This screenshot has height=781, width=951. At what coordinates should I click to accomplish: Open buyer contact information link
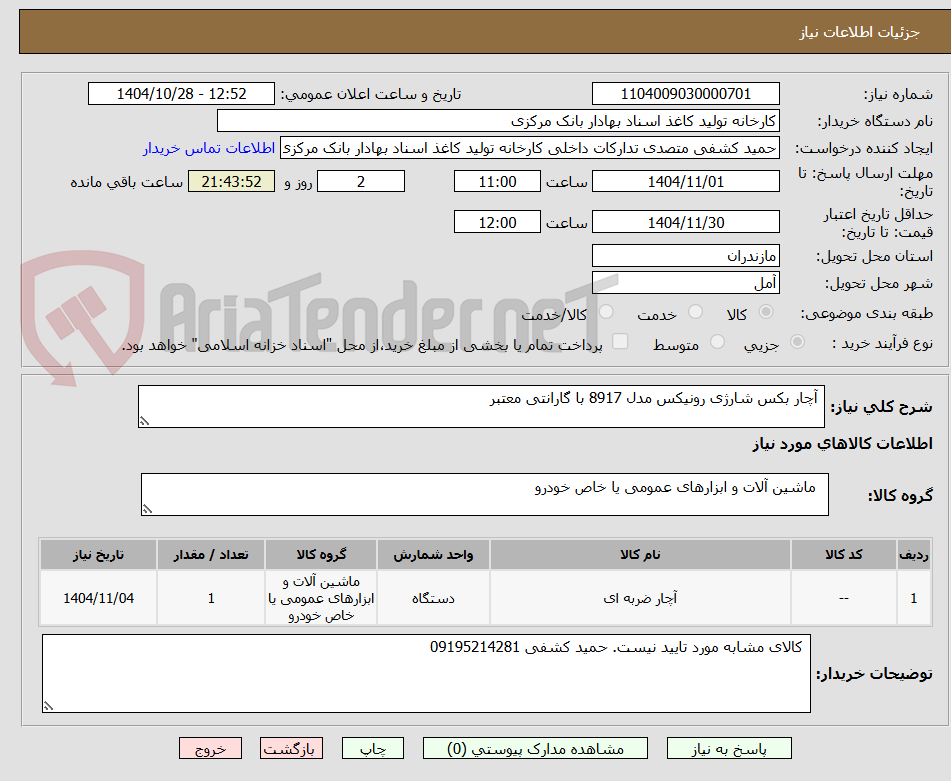209,148
